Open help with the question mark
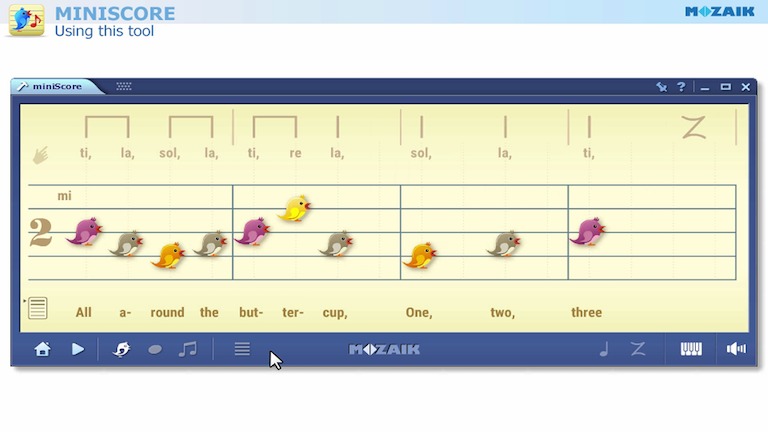This screenshot has width=768, height=432. [x=682, y=87]
